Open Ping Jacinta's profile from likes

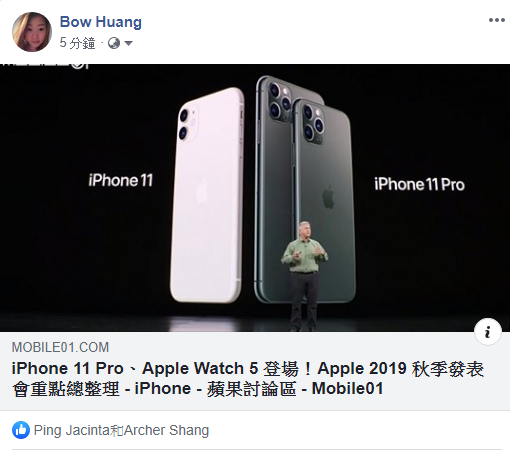tap(72, 430)
